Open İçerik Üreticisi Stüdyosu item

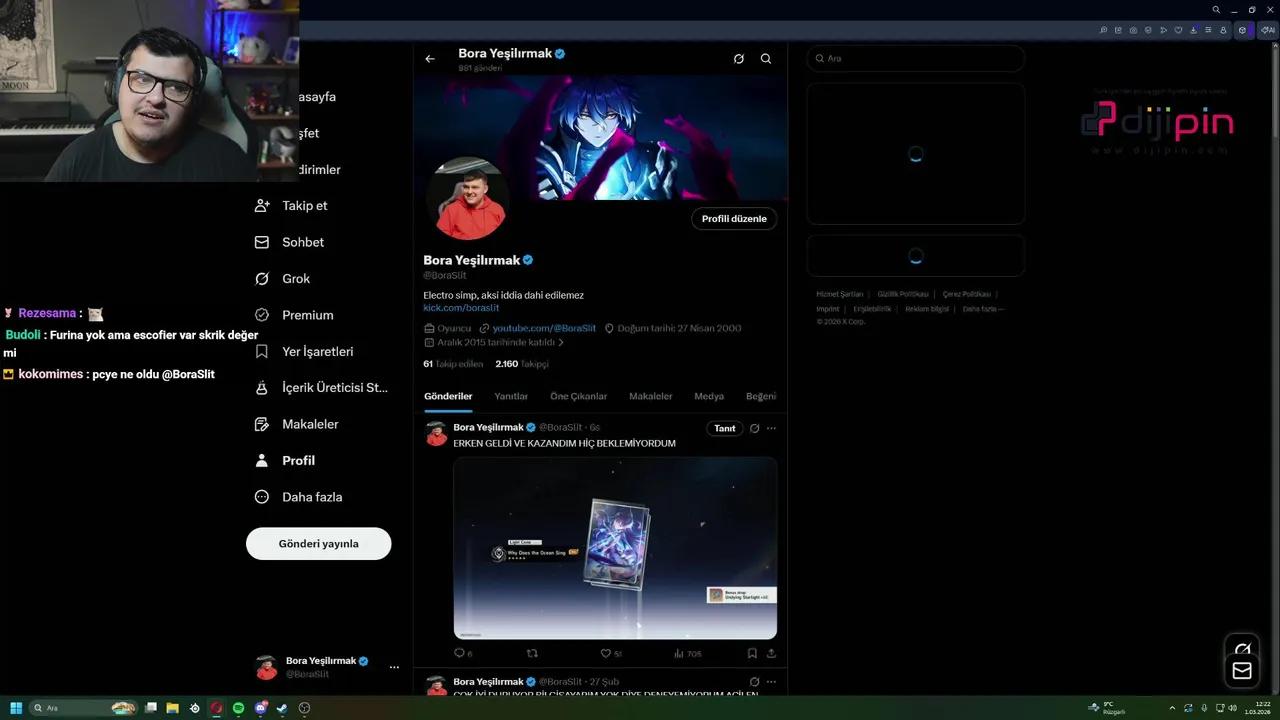[x=321, y=387]
